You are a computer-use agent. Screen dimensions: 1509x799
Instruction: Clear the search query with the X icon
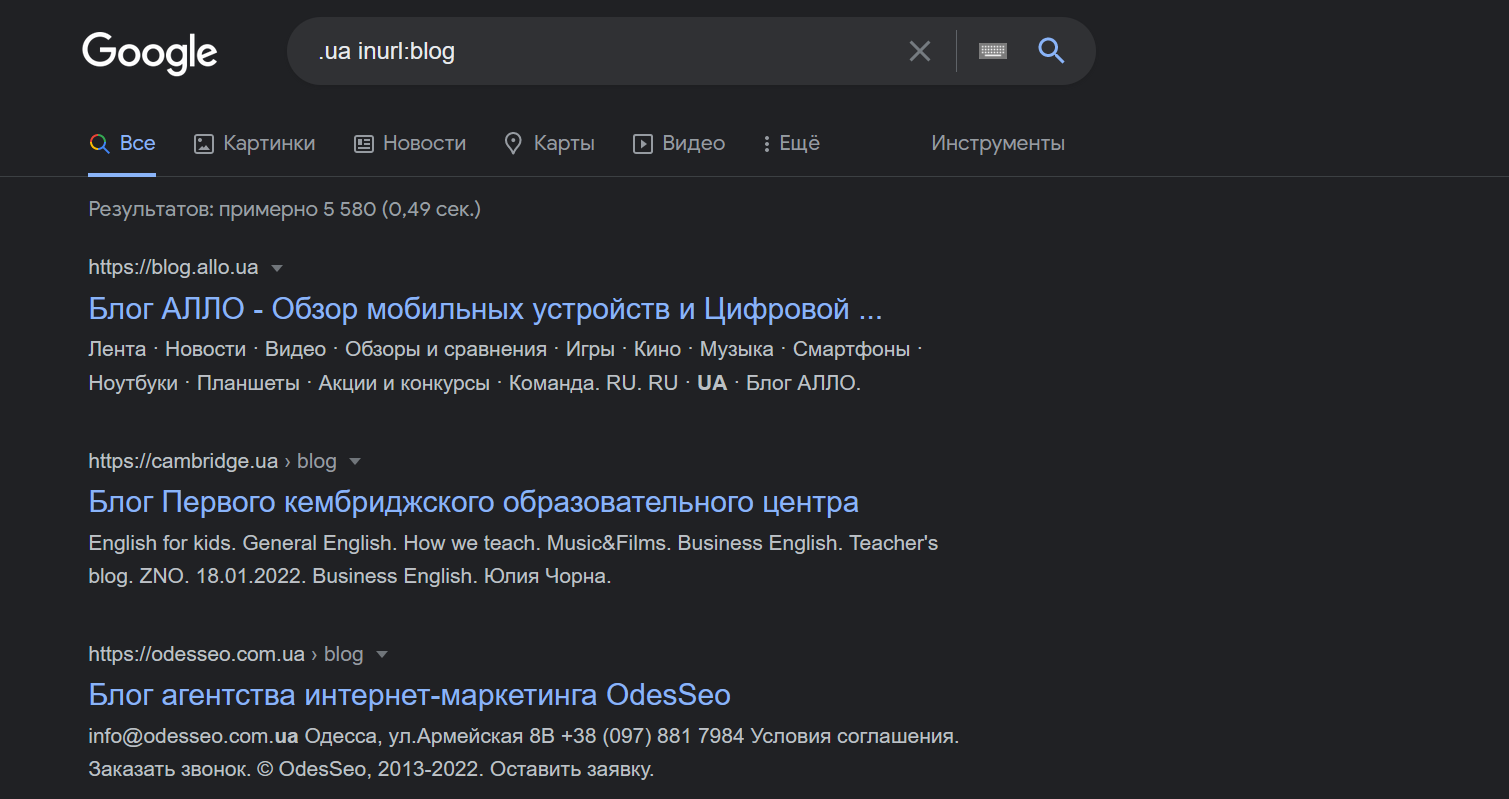[x=920, y=51]
